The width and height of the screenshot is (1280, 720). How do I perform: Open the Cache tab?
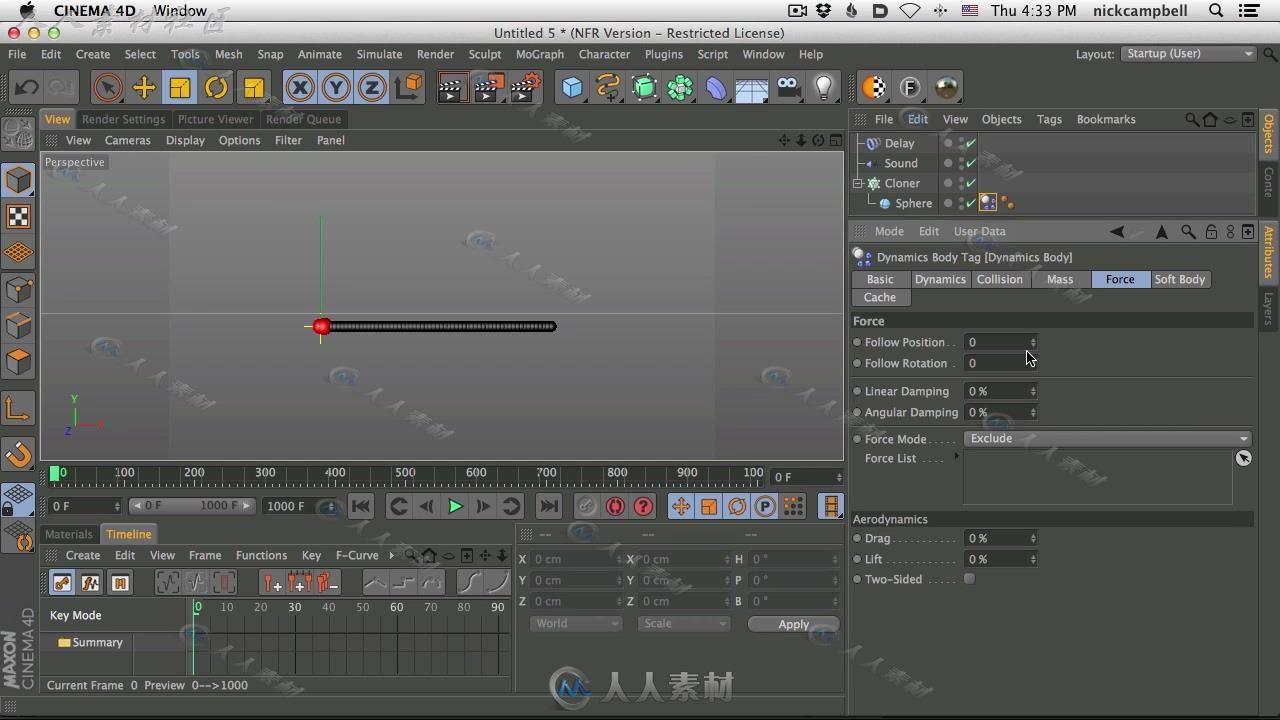tap(880, 297)
